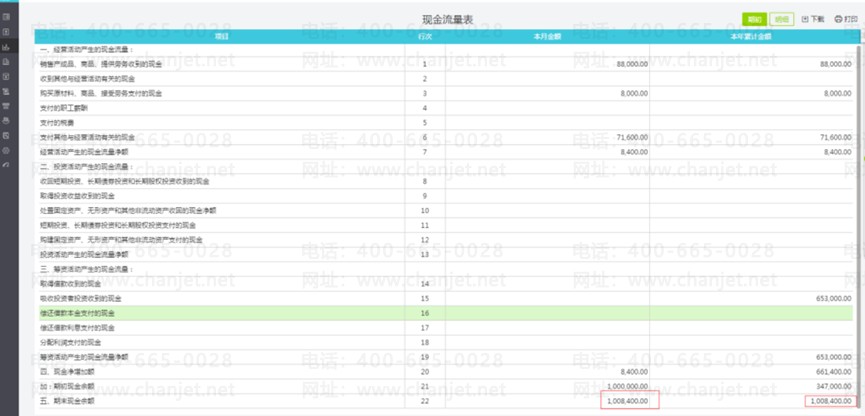
Task: Select row 销售产成品、商品、提供劳务收到的现金
Action: click(444, 64)
